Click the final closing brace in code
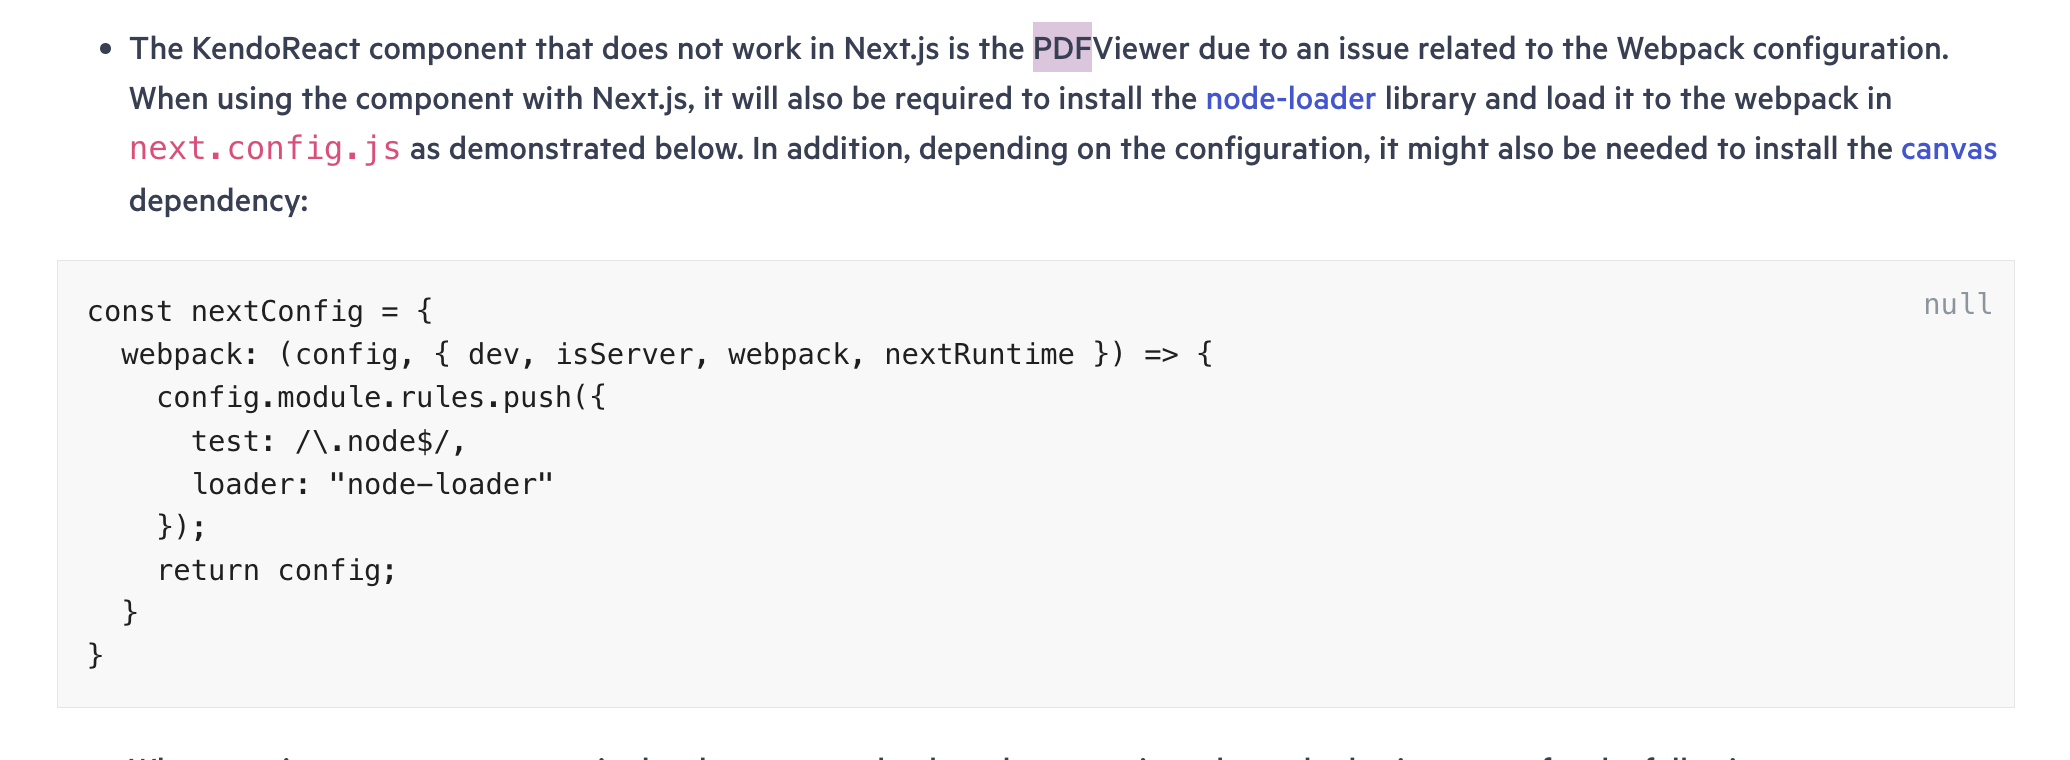This screenshot has width=2070, height=760. click(96, 655)
